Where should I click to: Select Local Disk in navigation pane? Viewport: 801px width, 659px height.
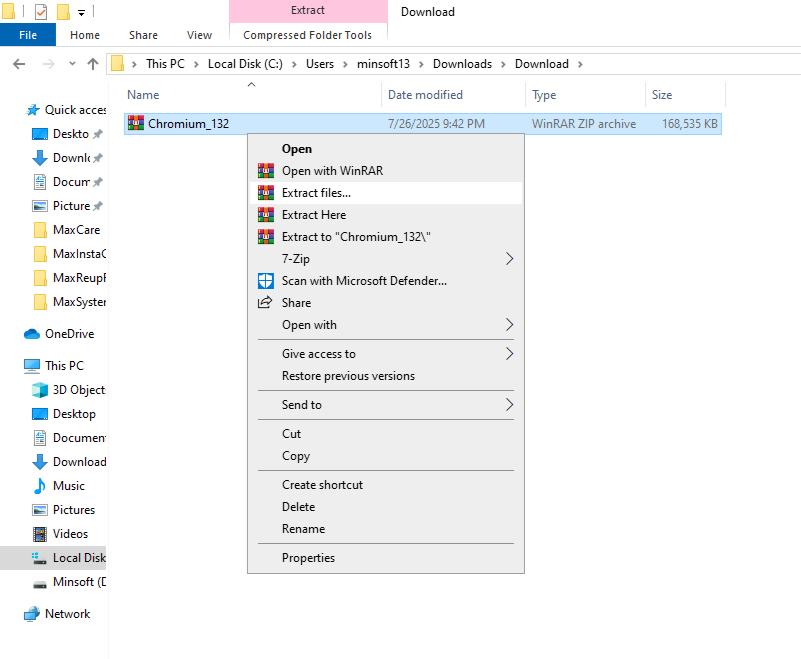[x=53, y=558]
